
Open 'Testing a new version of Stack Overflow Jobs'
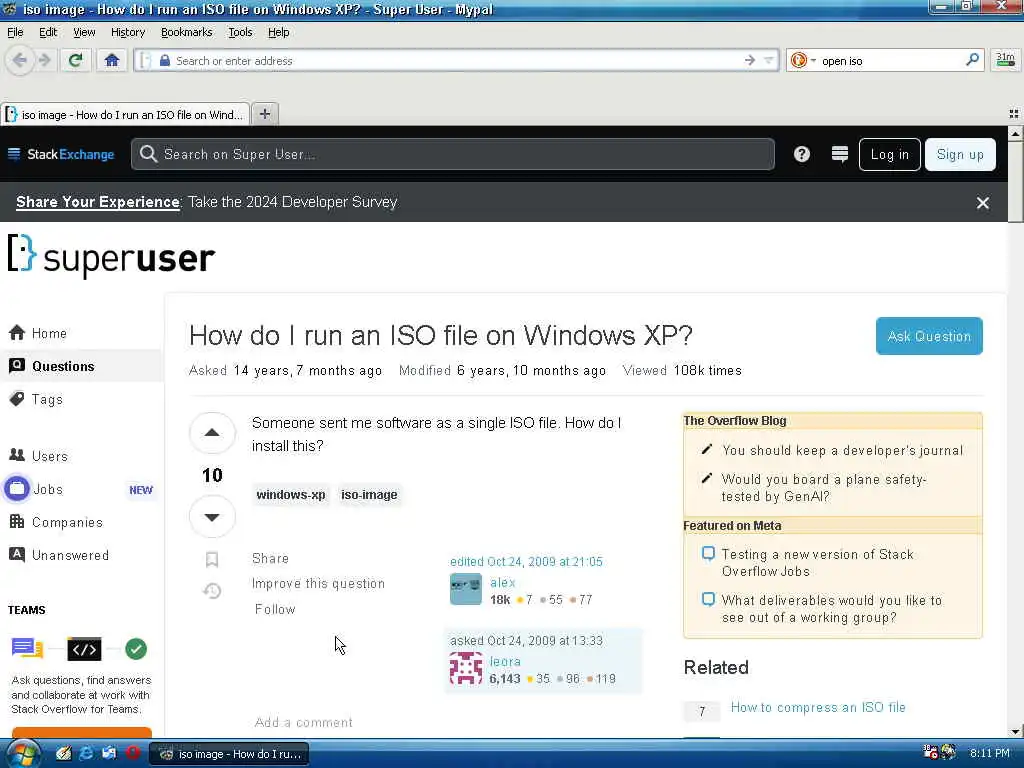(x=818, y=562)
